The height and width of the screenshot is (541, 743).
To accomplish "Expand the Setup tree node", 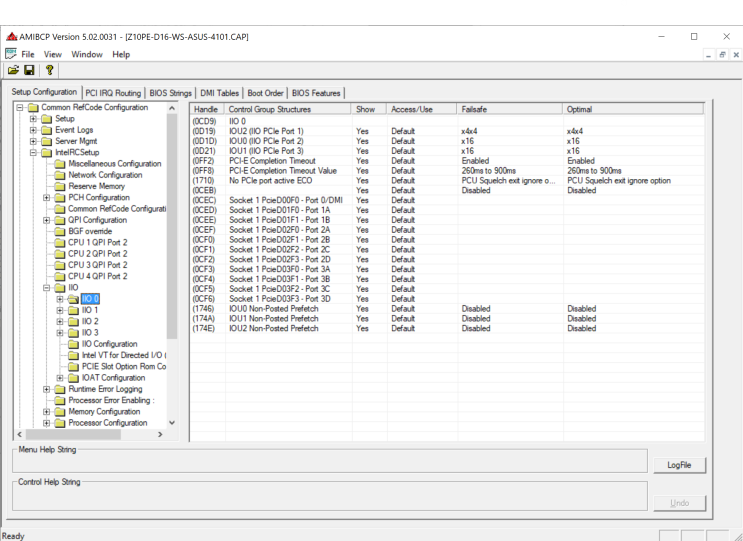I will point(33,118).
